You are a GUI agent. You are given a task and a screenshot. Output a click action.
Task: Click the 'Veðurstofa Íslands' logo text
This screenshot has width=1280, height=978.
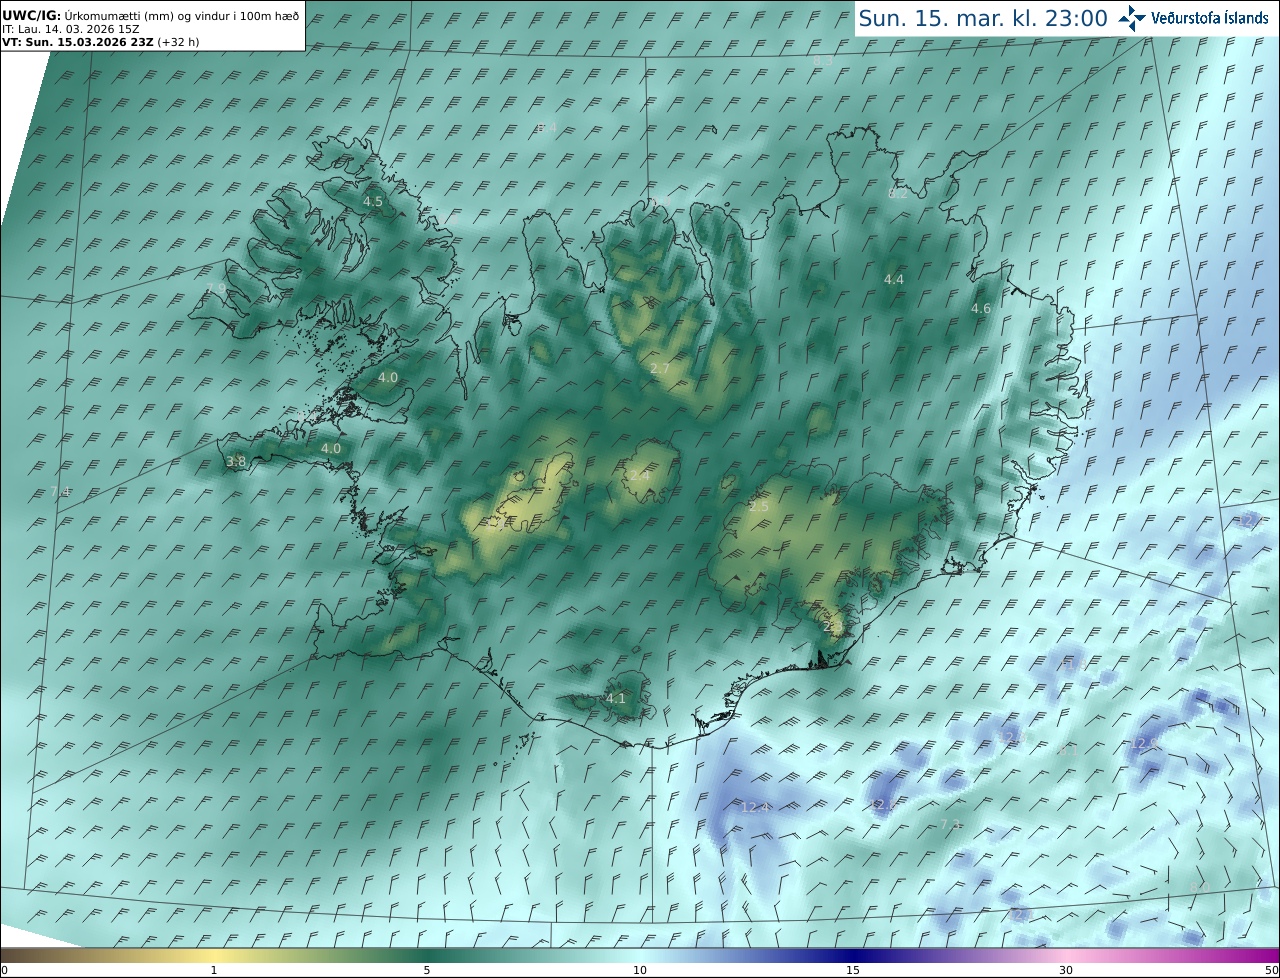1210,18
